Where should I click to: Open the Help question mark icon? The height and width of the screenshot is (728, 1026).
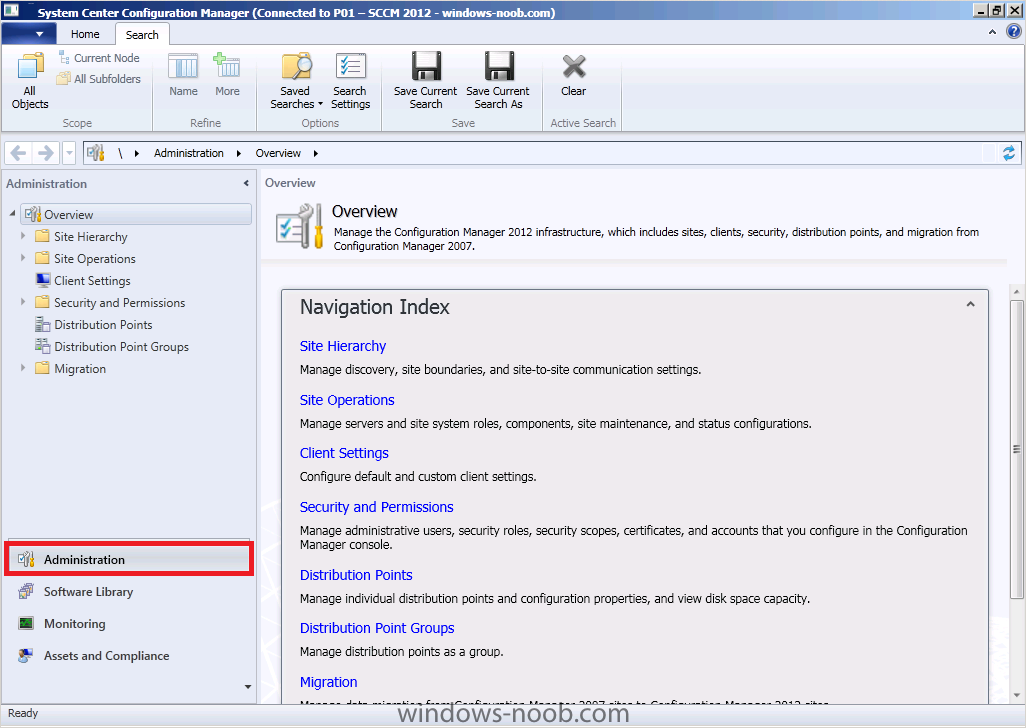tap(1014, 31)
